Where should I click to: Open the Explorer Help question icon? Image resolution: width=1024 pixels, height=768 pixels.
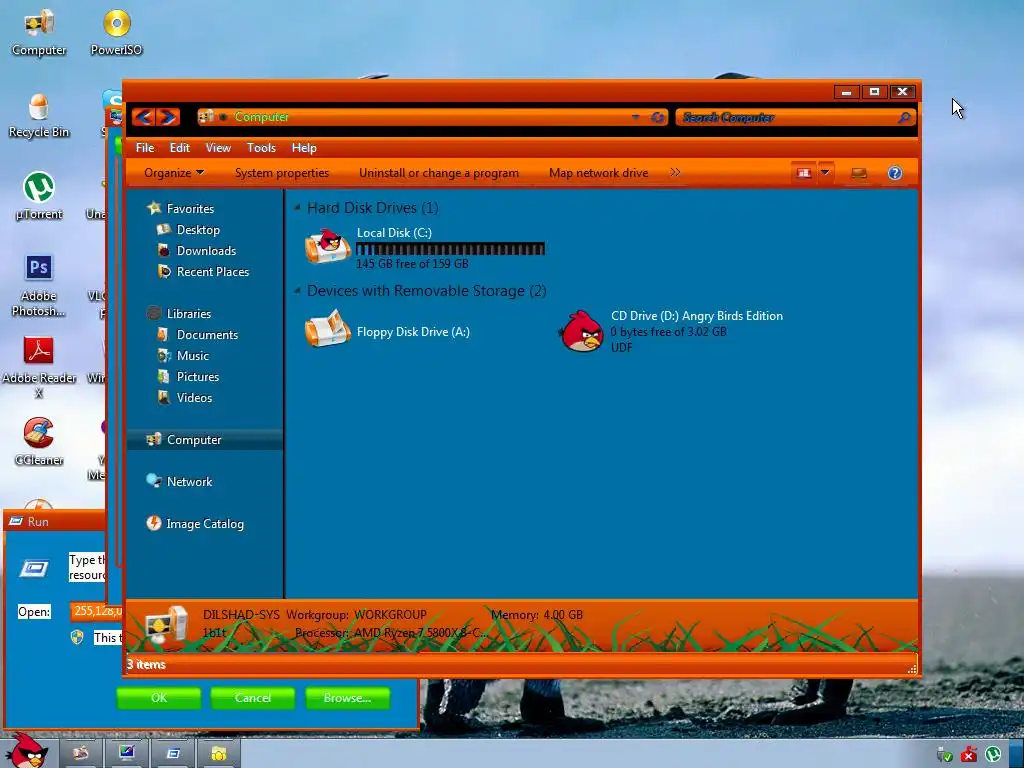[x=895, y=173]
